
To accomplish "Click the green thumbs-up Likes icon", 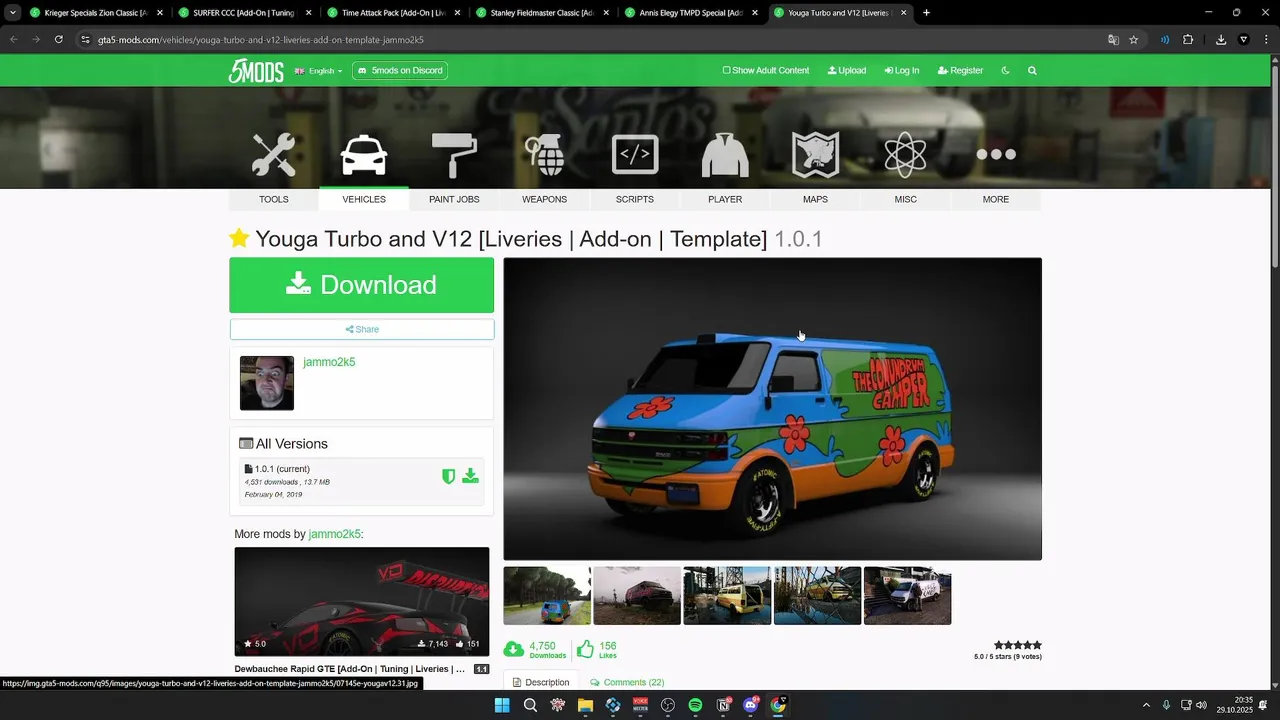I will 585,649.
